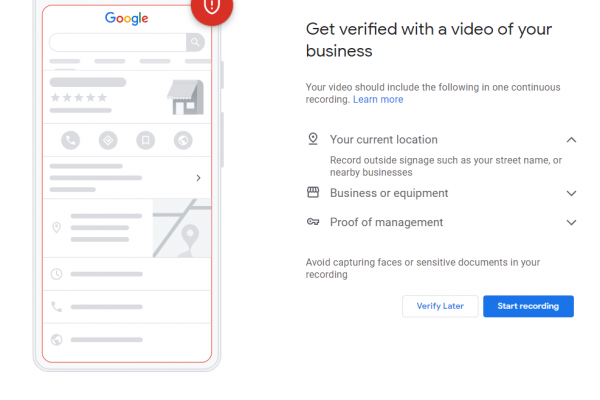Click the key icon beside Proof of management
The width and height of the screenshot is (600, 400).
(x=313, y=222)
